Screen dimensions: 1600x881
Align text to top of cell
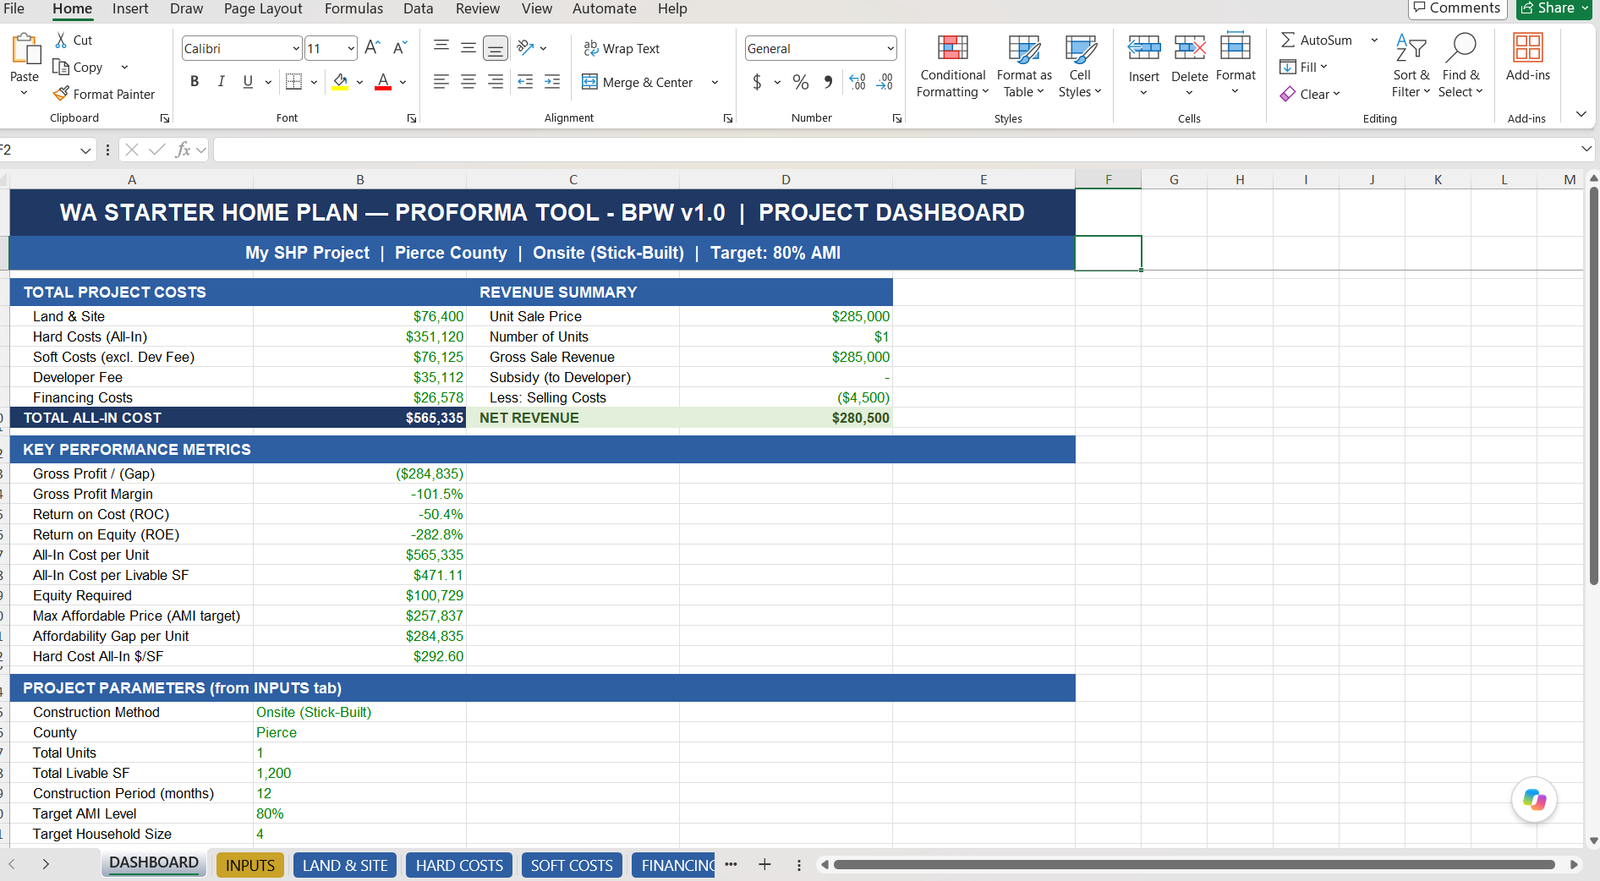(441, 47)
